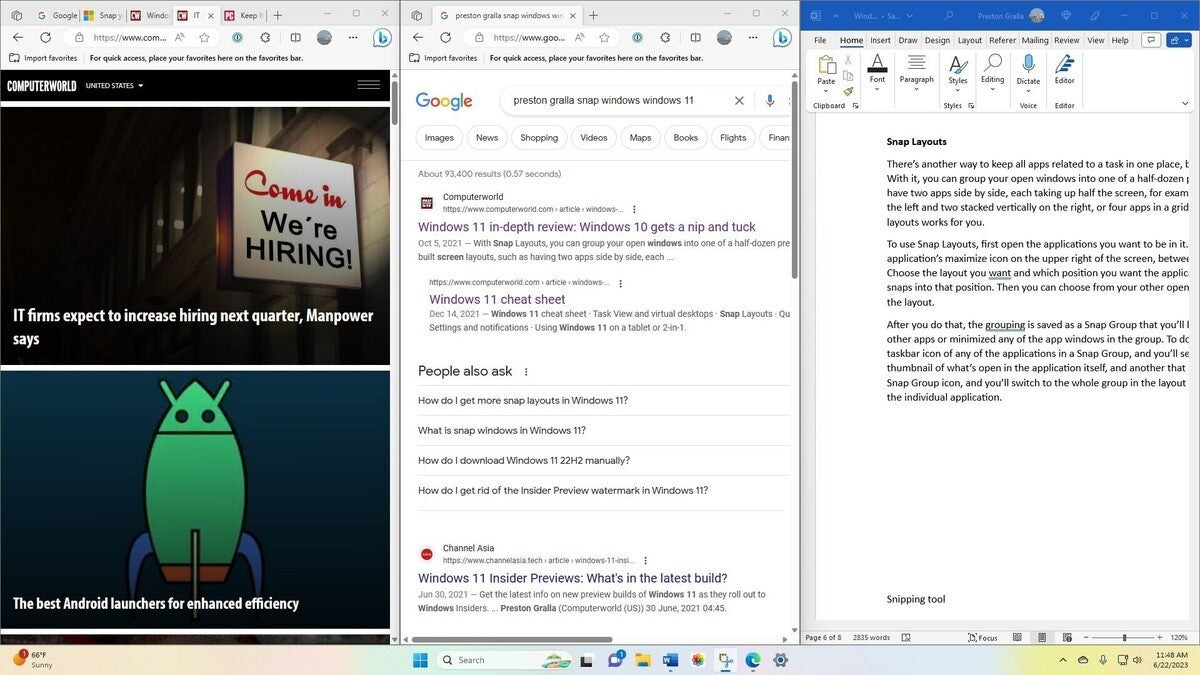Click the Bing chat icon in the Computerworld window
The height and width of the screenshot is (675, 1200).
(x=381, y=38)
